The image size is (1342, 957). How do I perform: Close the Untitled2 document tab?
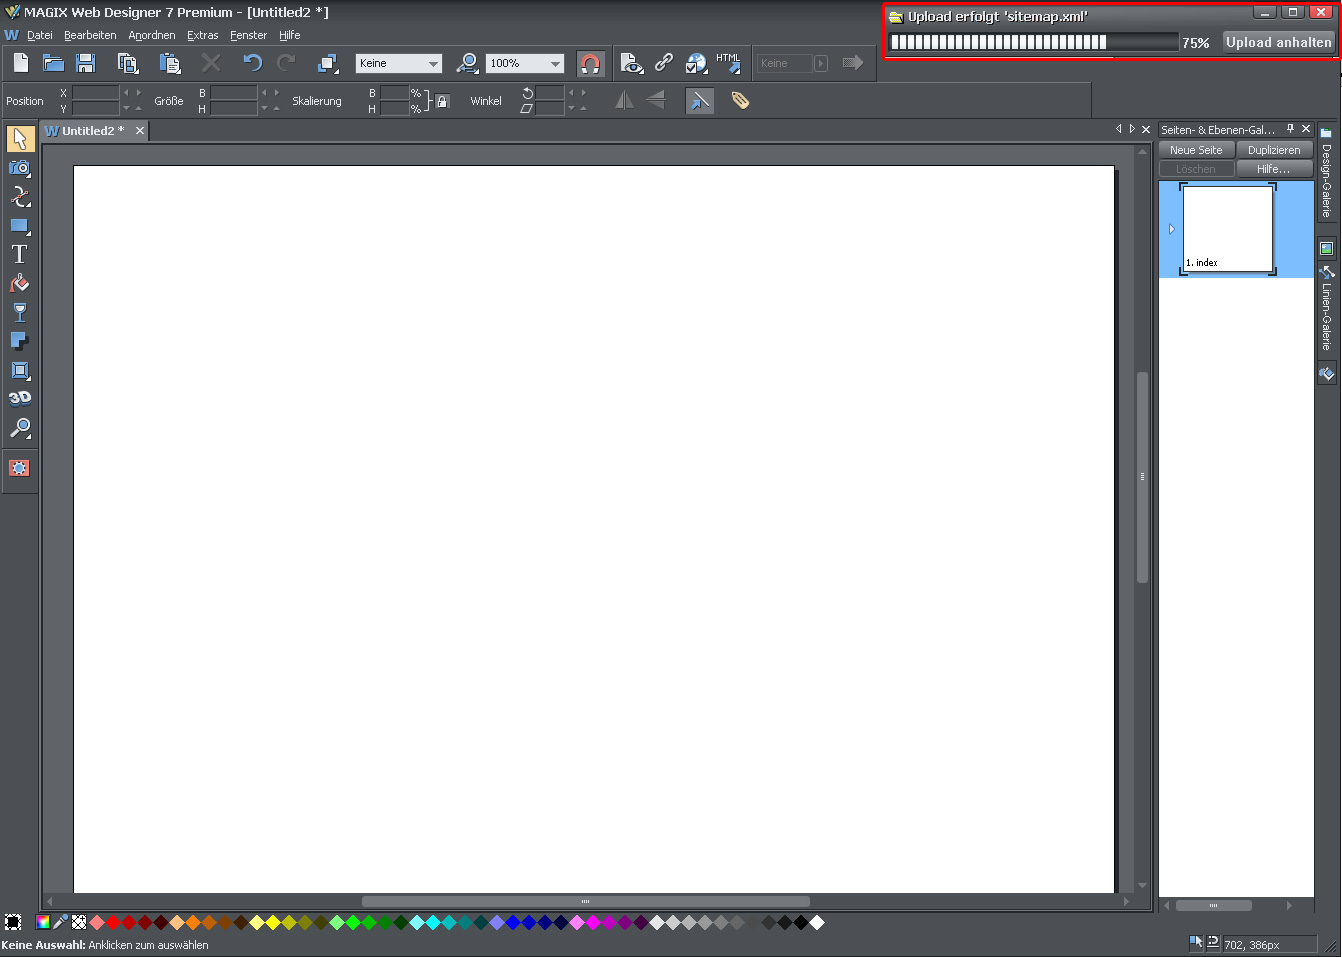[x=140, y=131]
